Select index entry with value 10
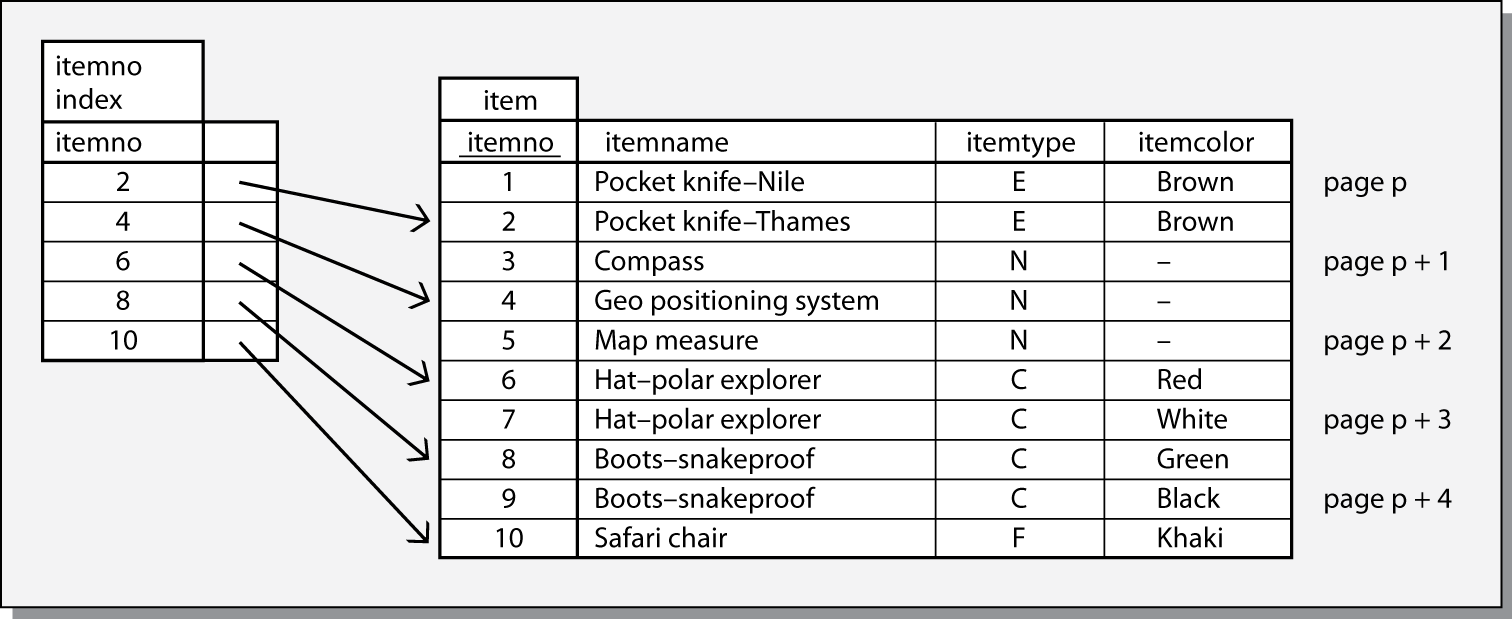This screenshot has height=619, width=1512. click(122, 341)
